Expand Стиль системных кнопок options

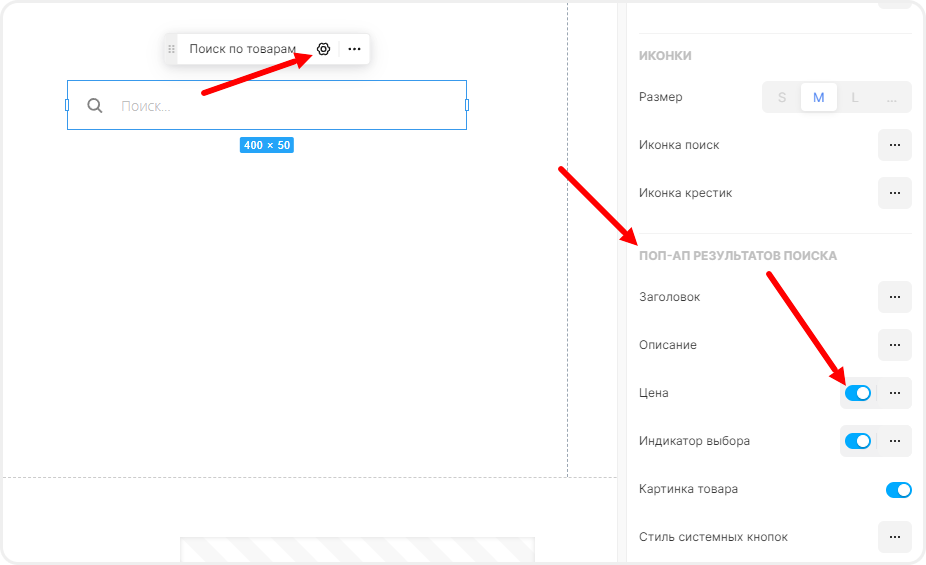tap(894, 537)
